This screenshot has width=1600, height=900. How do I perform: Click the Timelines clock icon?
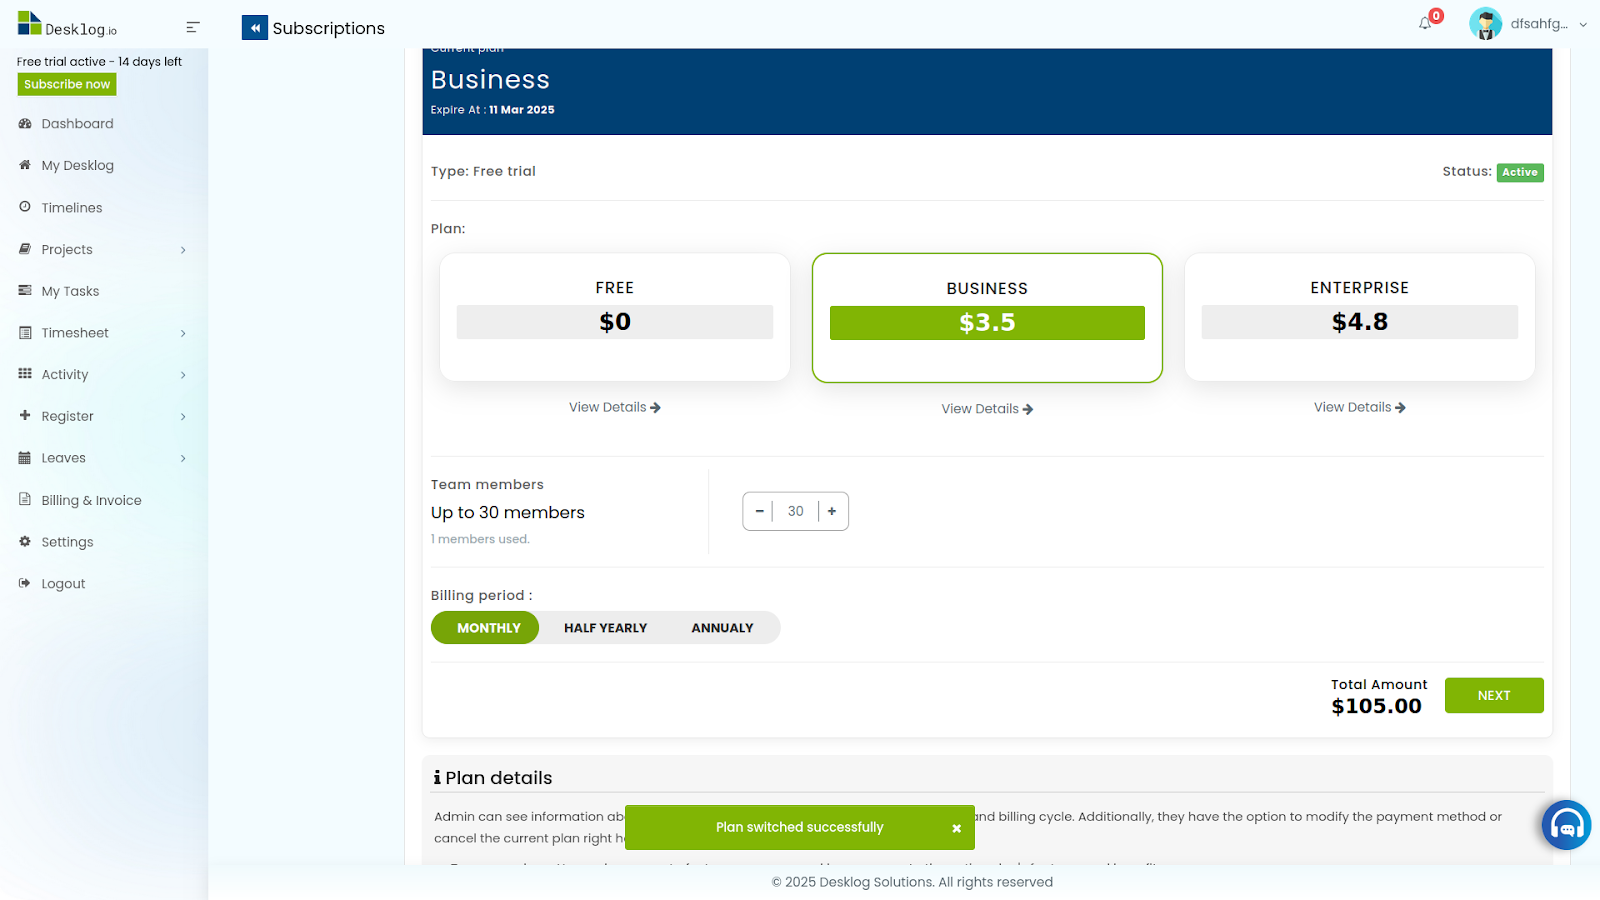(25, 207)
